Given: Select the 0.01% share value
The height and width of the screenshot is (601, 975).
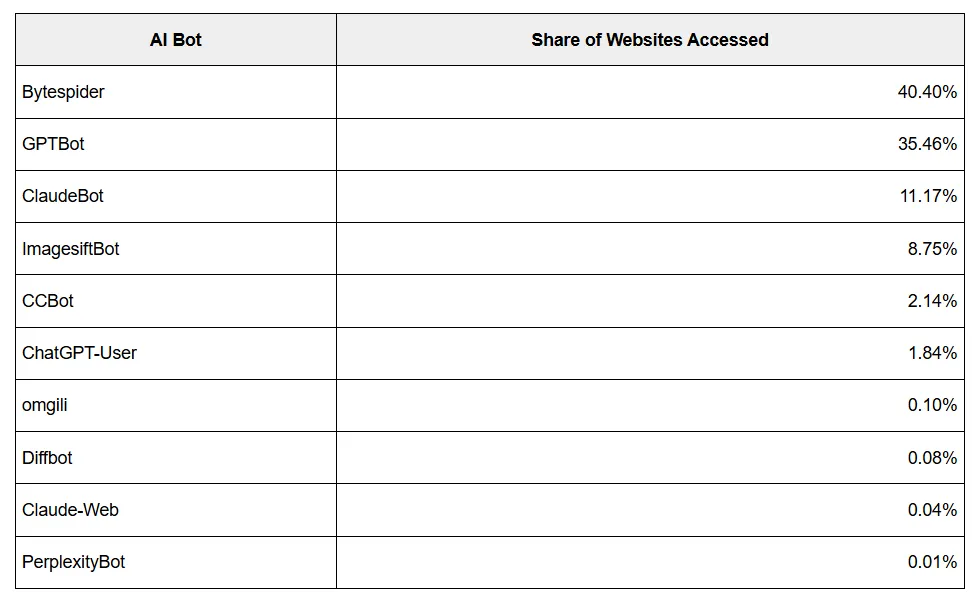Looking at the screenshot, I should click(x=932, y=562).
